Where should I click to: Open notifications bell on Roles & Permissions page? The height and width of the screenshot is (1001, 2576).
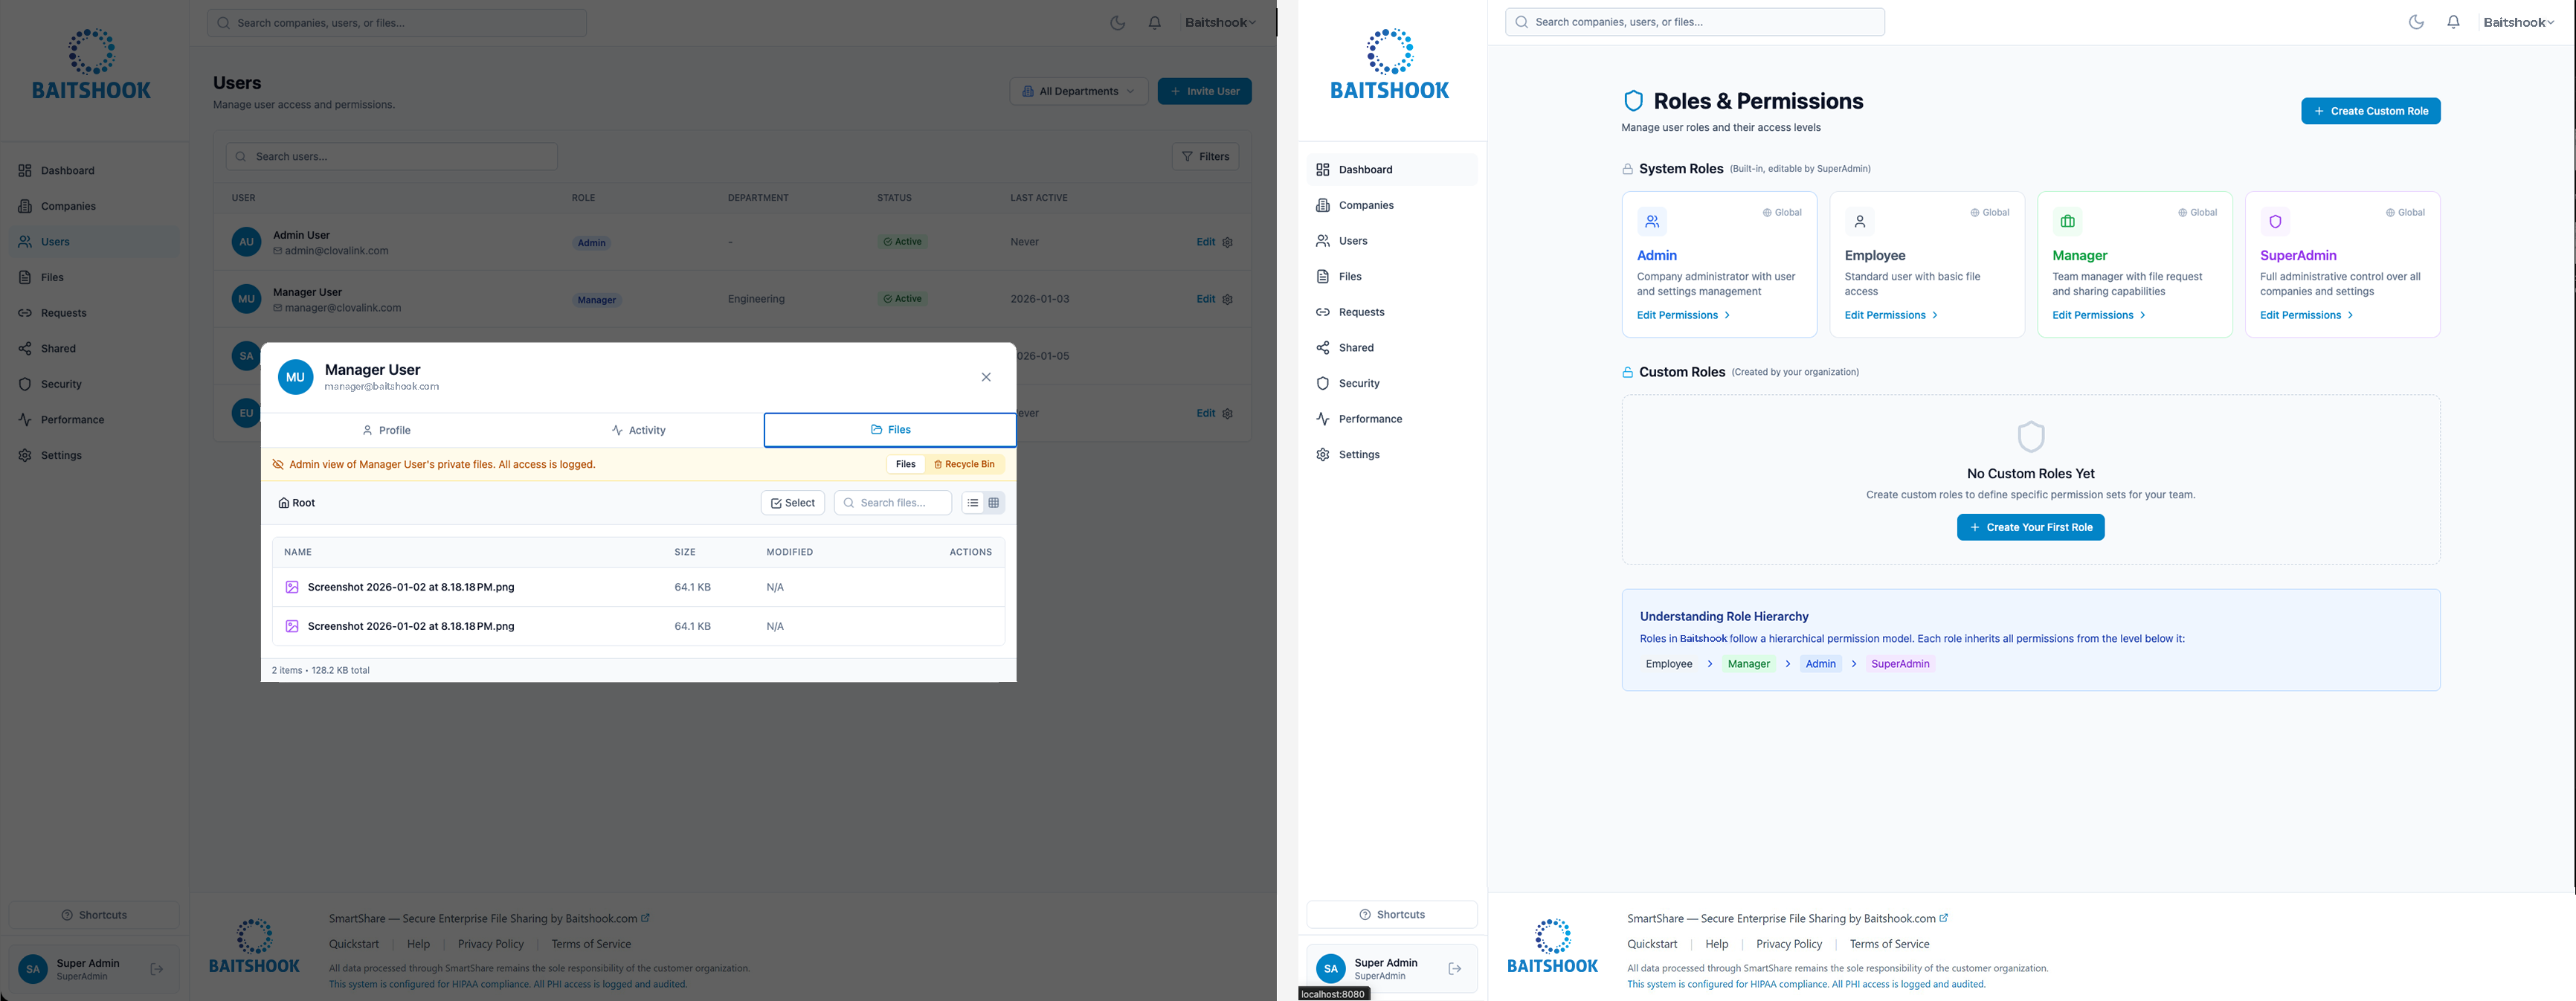click(2453, 22)
